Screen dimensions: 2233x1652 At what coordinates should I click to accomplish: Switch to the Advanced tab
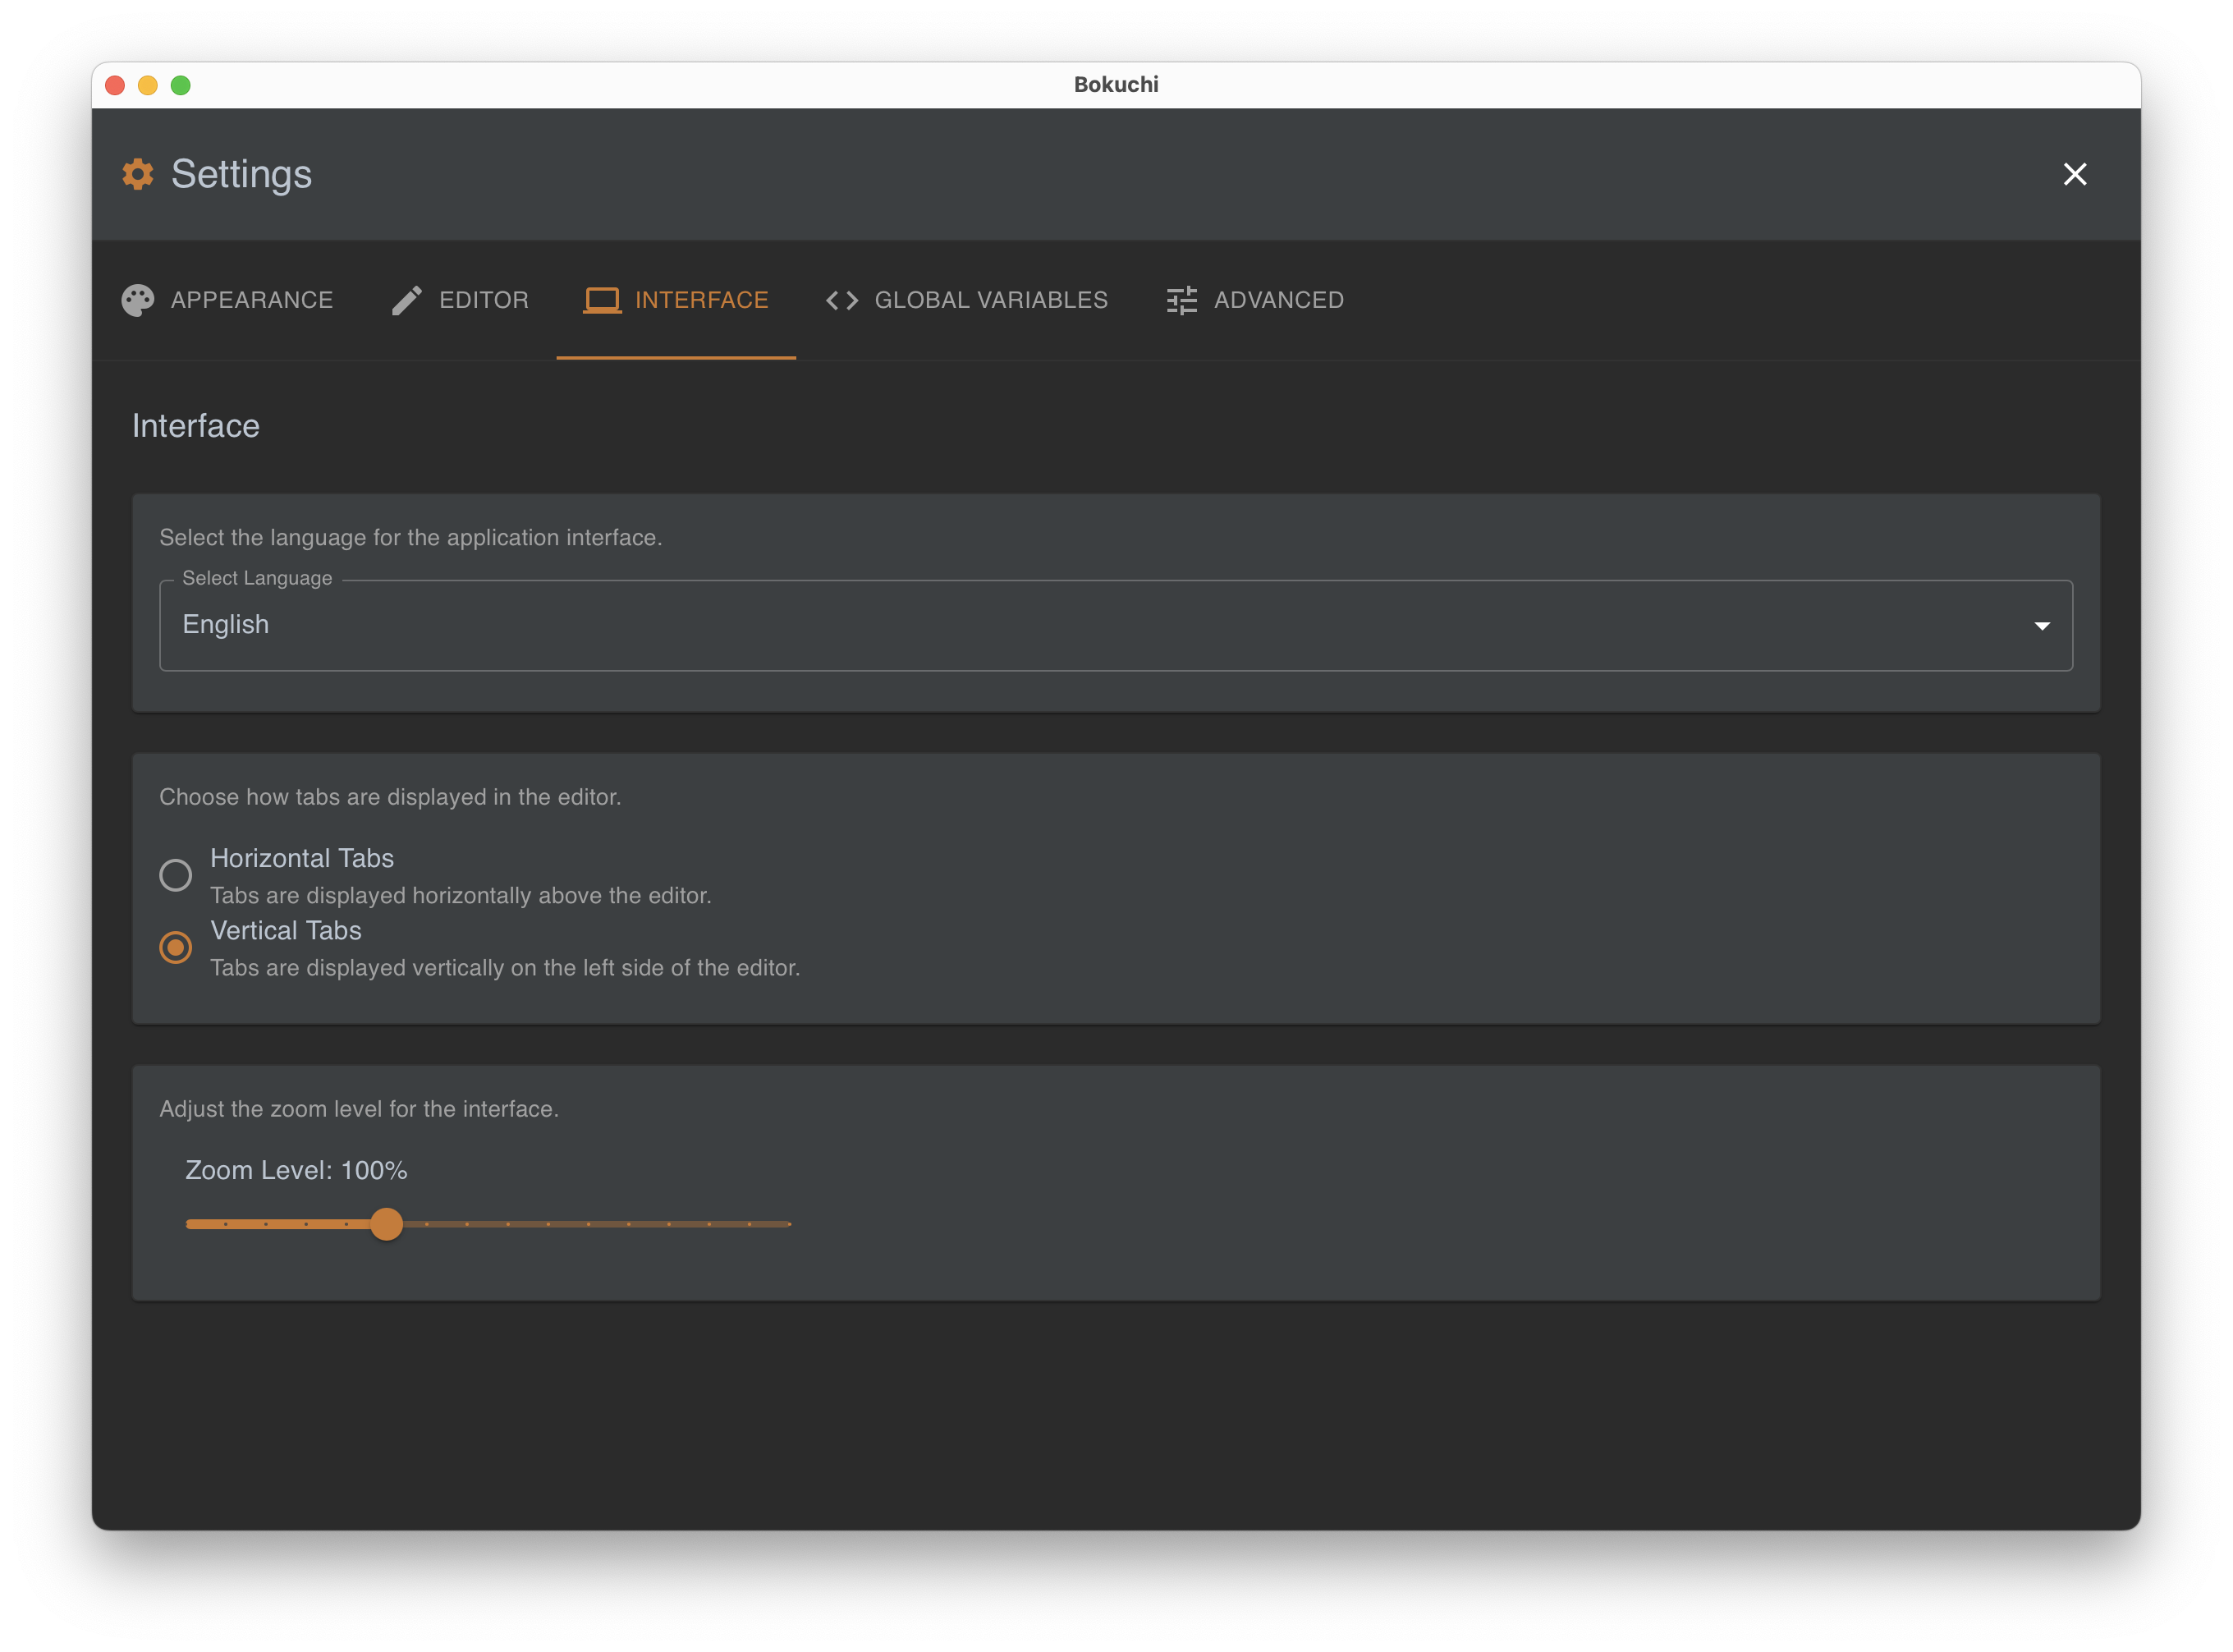coord(1278,300)
